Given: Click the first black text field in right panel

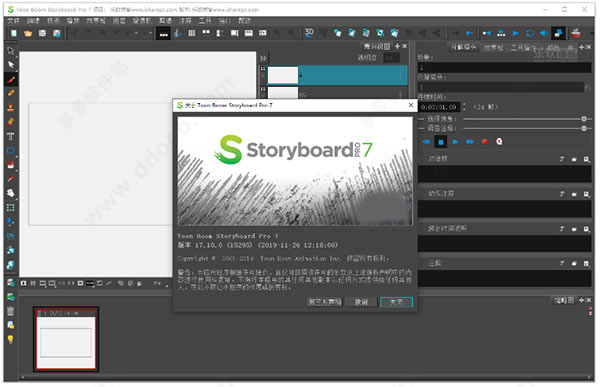Looking at the screenshot, I should pyautogui.click(x=504, y=68).
